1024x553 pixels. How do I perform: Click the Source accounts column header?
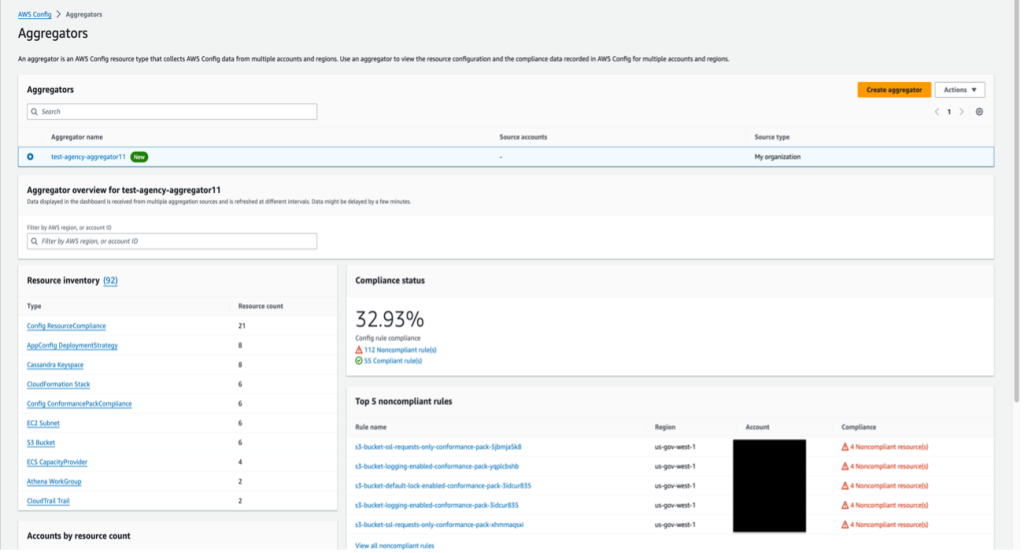523,137
